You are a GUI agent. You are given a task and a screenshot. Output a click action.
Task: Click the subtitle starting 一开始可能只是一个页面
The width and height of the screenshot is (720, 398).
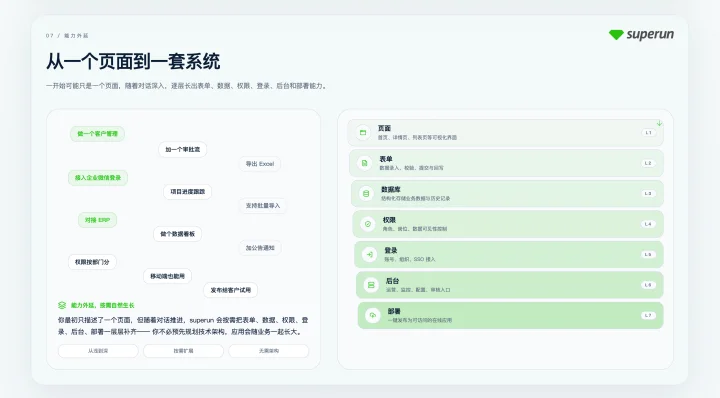(186, 86)
